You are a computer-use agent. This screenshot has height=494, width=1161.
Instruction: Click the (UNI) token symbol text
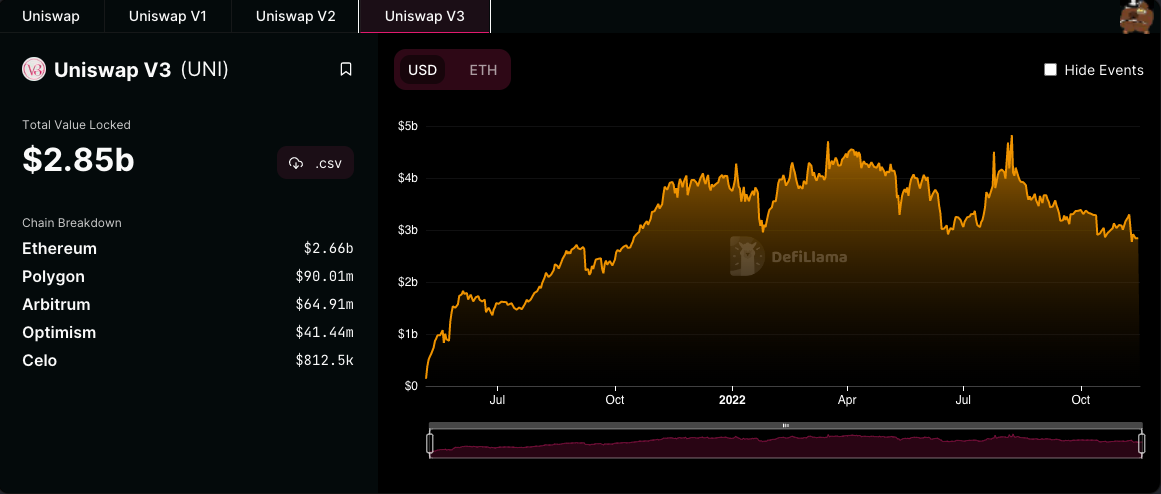[204, 70]
